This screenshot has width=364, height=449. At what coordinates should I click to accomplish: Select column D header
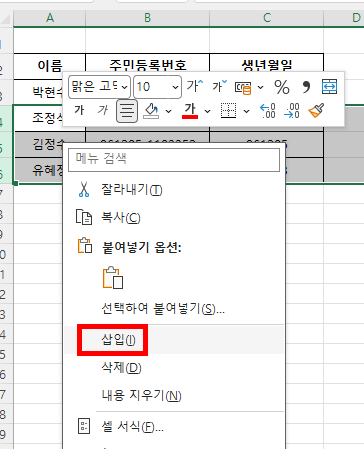tap(344, 18)
